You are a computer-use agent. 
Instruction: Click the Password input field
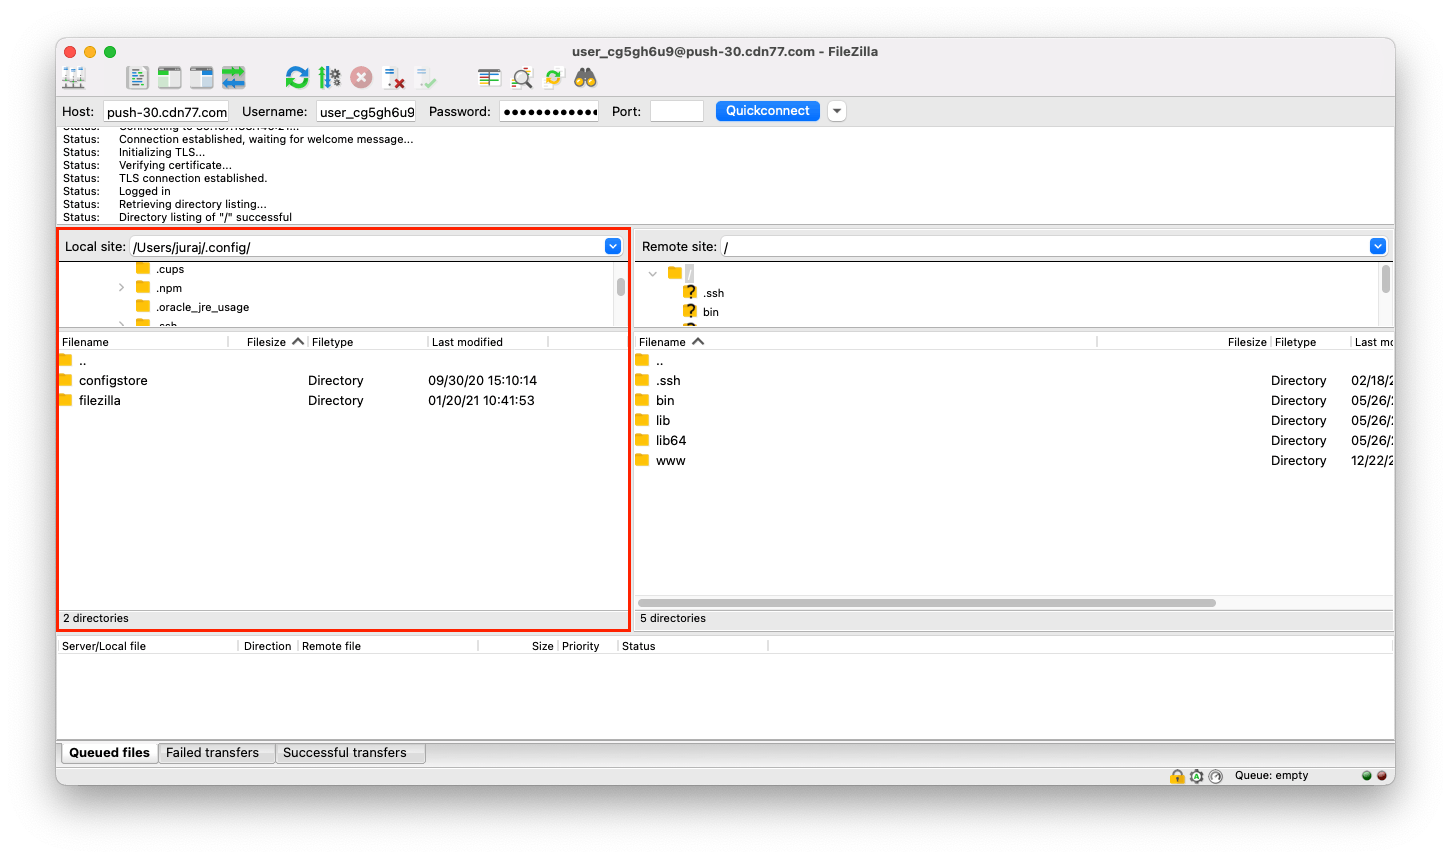(549, 111)
